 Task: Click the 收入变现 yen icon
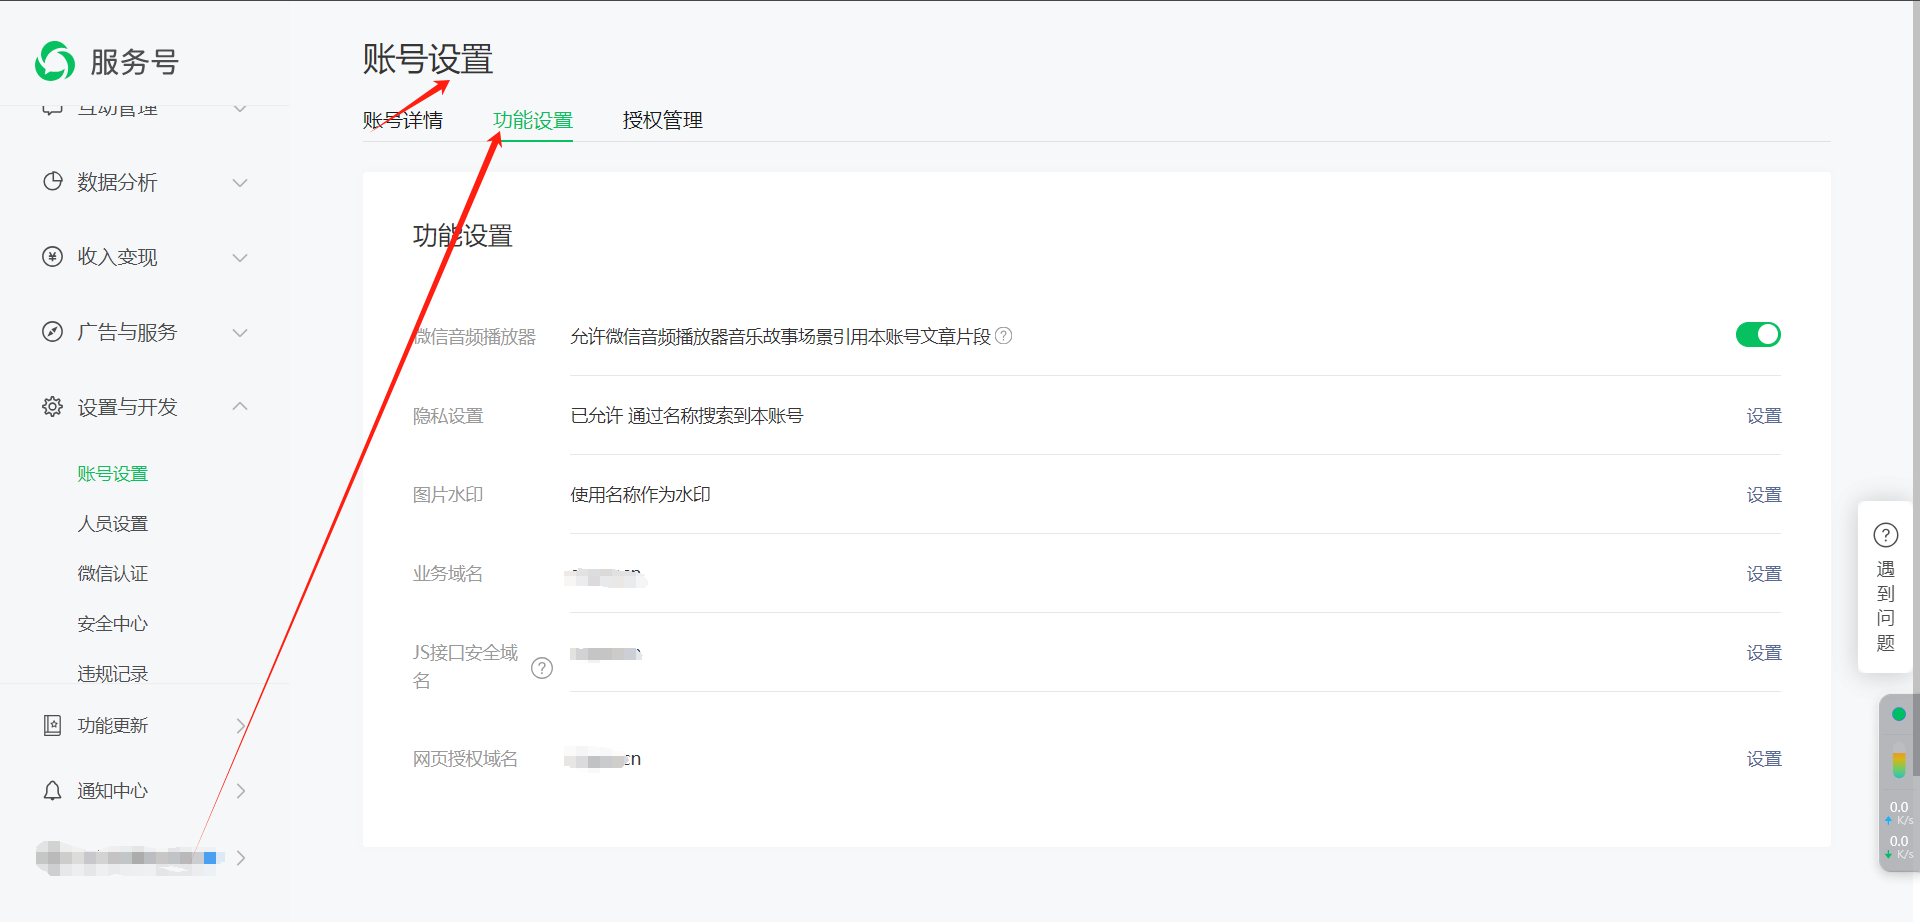pos(53,257)
